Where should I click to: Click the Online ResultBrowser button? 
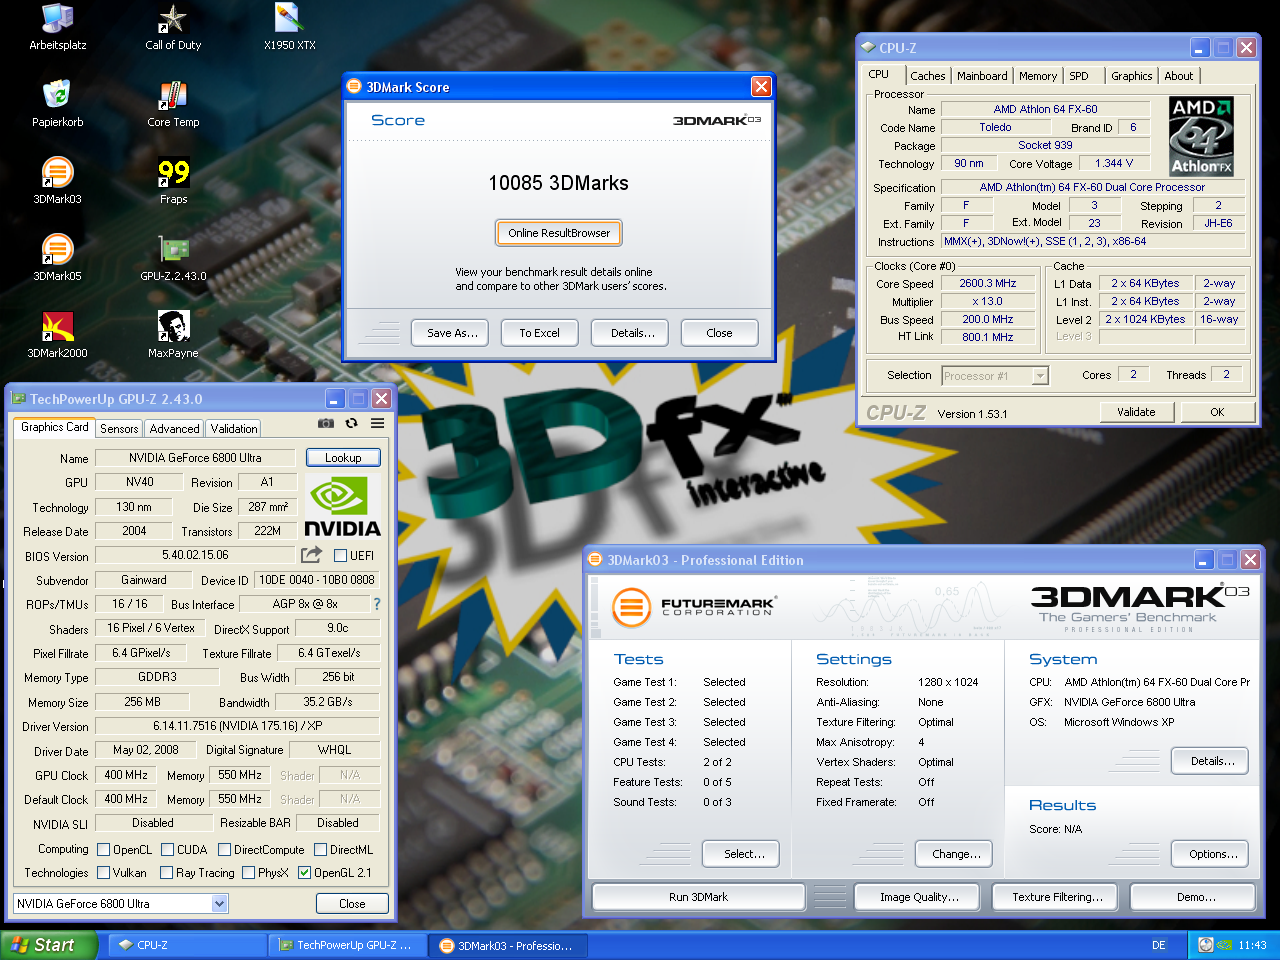coord(559,233)
